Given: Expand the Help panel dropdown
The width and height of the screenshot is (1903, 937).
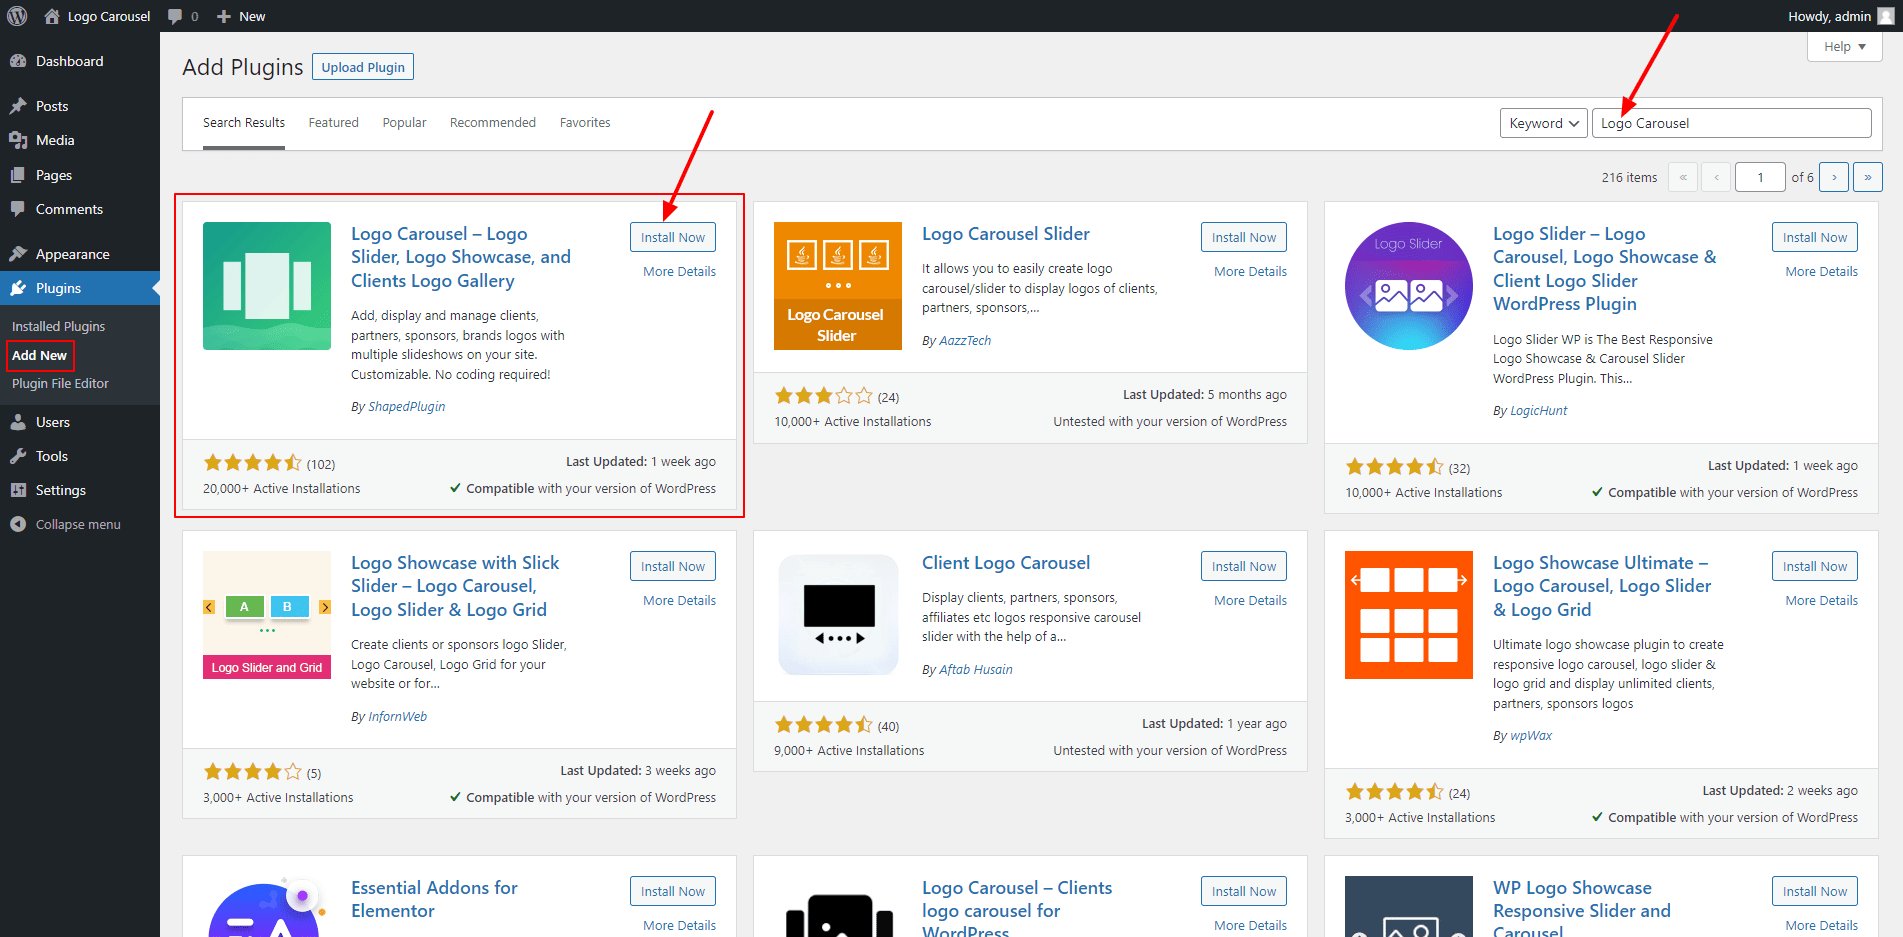Looking at the screenshot, I should point(1845,46).
